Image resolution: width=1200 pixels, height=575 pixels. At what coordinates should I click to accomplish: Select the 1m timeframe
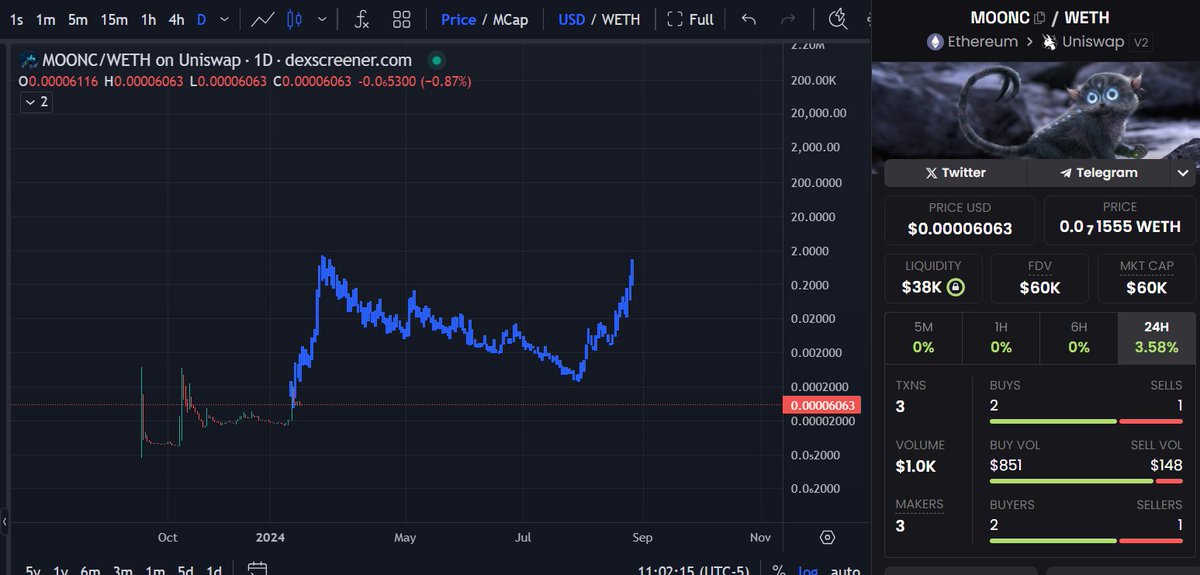point(45,19)
